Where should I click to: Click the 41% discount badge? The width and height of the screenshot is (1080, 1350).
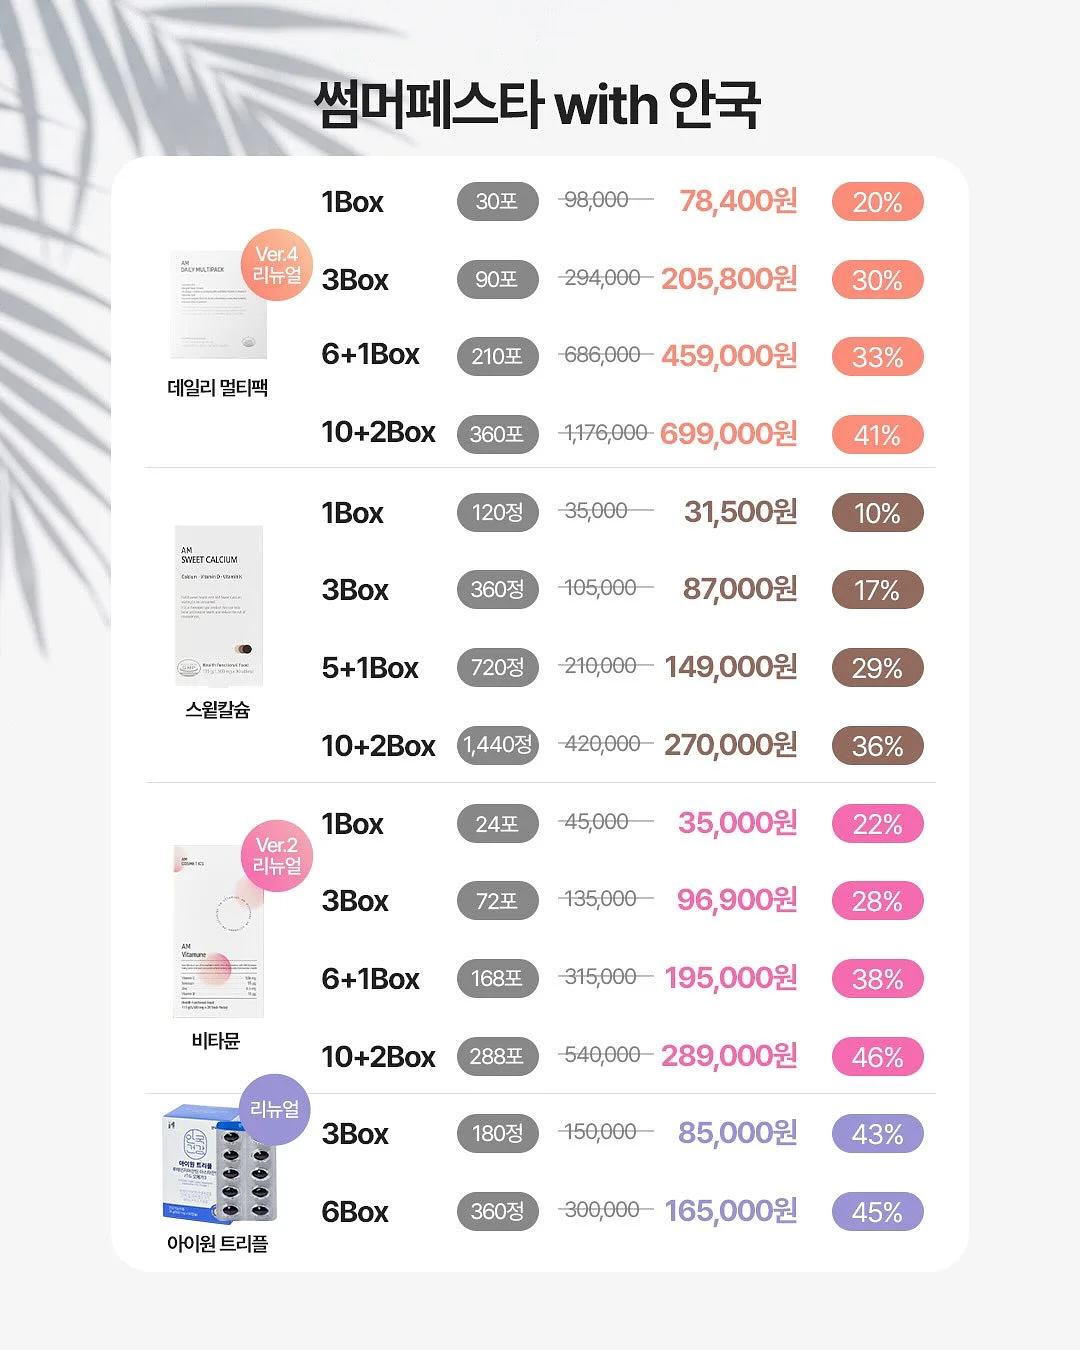click(x=877, y=435)
